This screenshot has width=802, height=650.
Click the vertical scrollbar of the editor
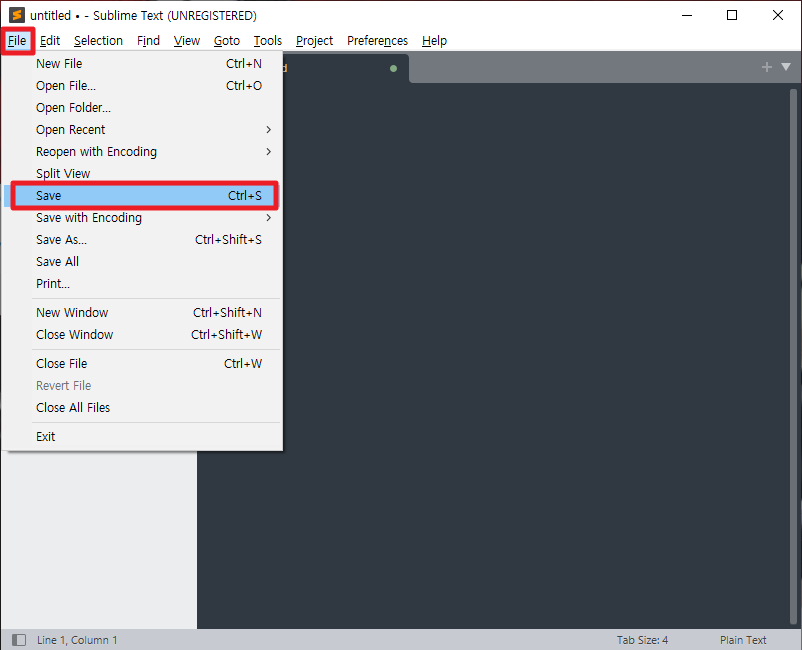(x=793, y=357)
